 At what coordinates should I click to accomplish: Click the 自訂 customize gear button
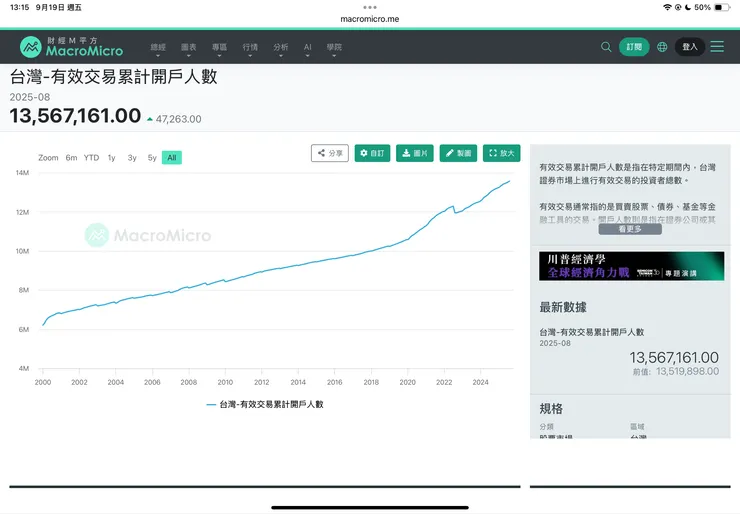372,153
